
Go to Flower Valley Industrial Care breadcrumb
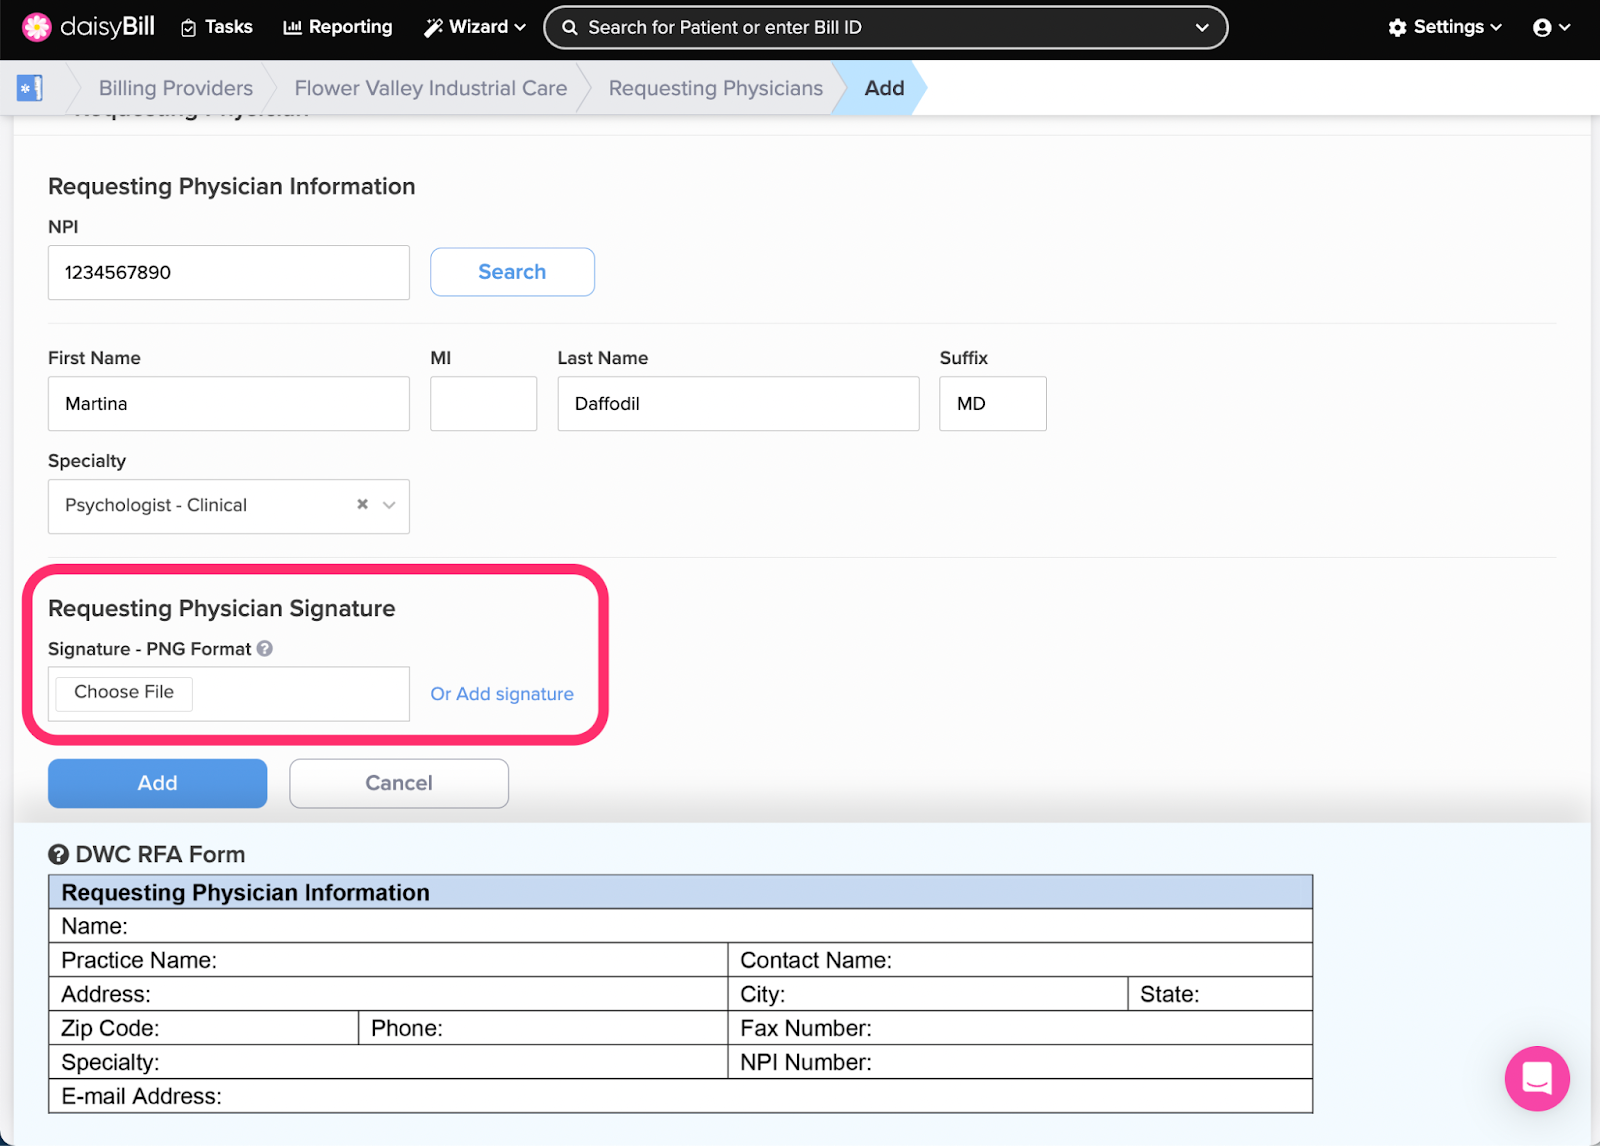click(x=431, y=88)
